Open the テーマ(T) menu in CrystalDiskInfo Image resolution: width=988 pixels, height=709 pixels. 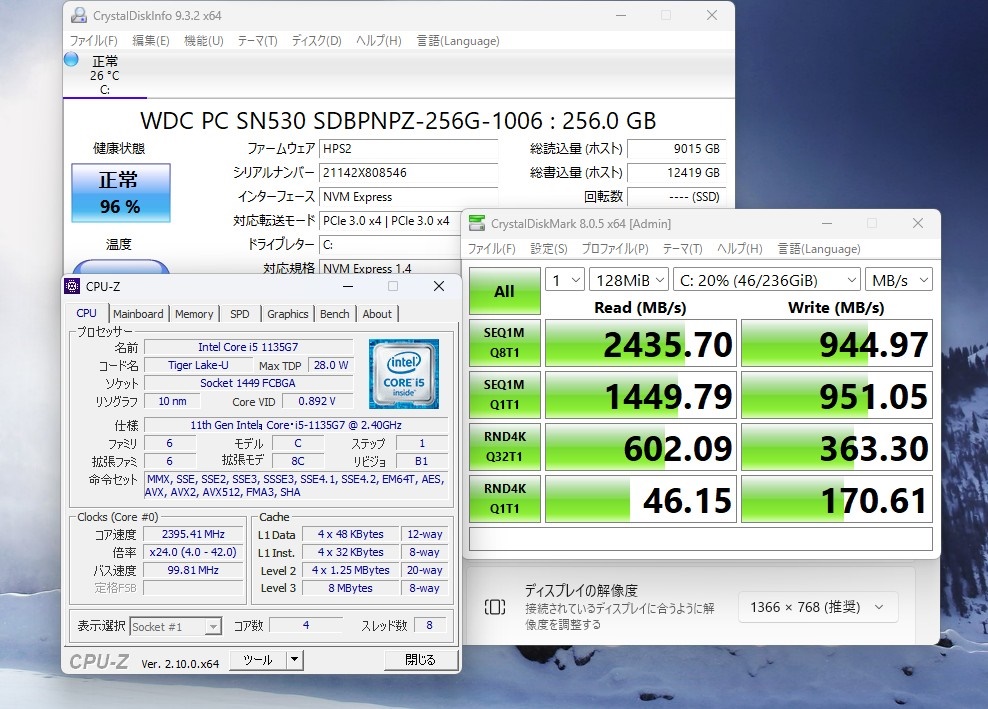pyautogui.click(x=257, y=41)
